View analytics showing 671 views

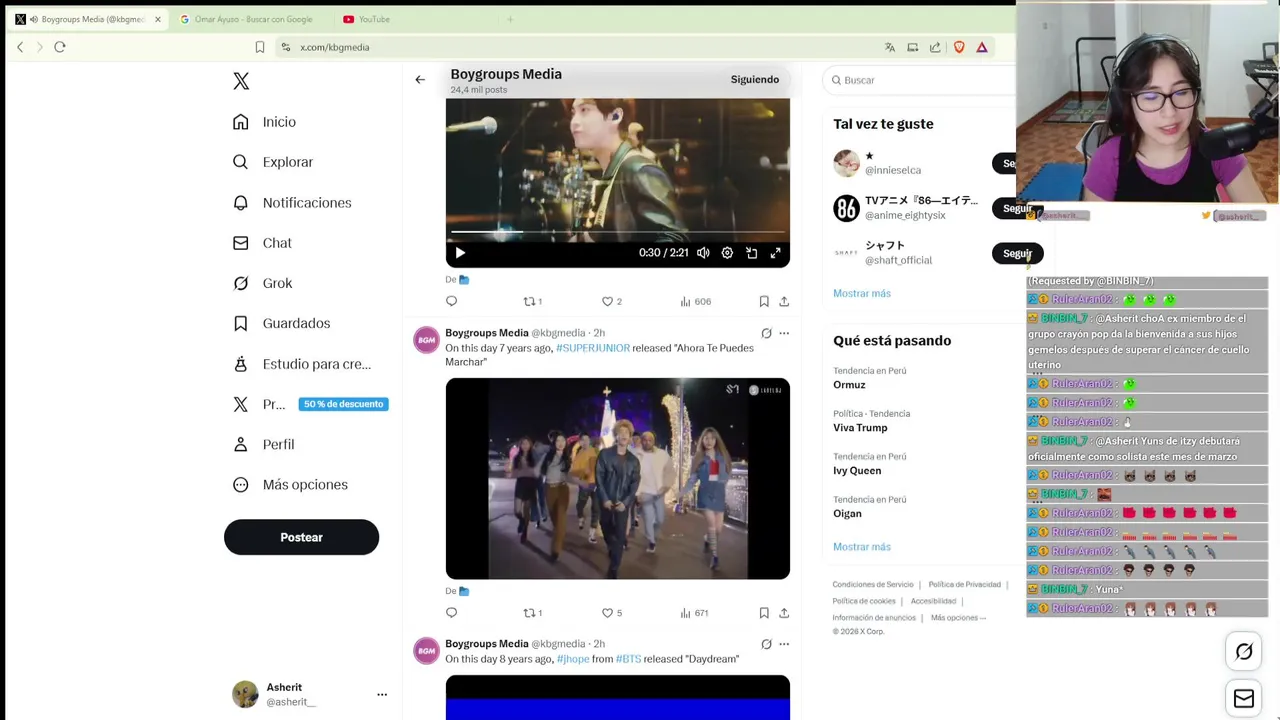pyautogui.click(x=695, y=613)
